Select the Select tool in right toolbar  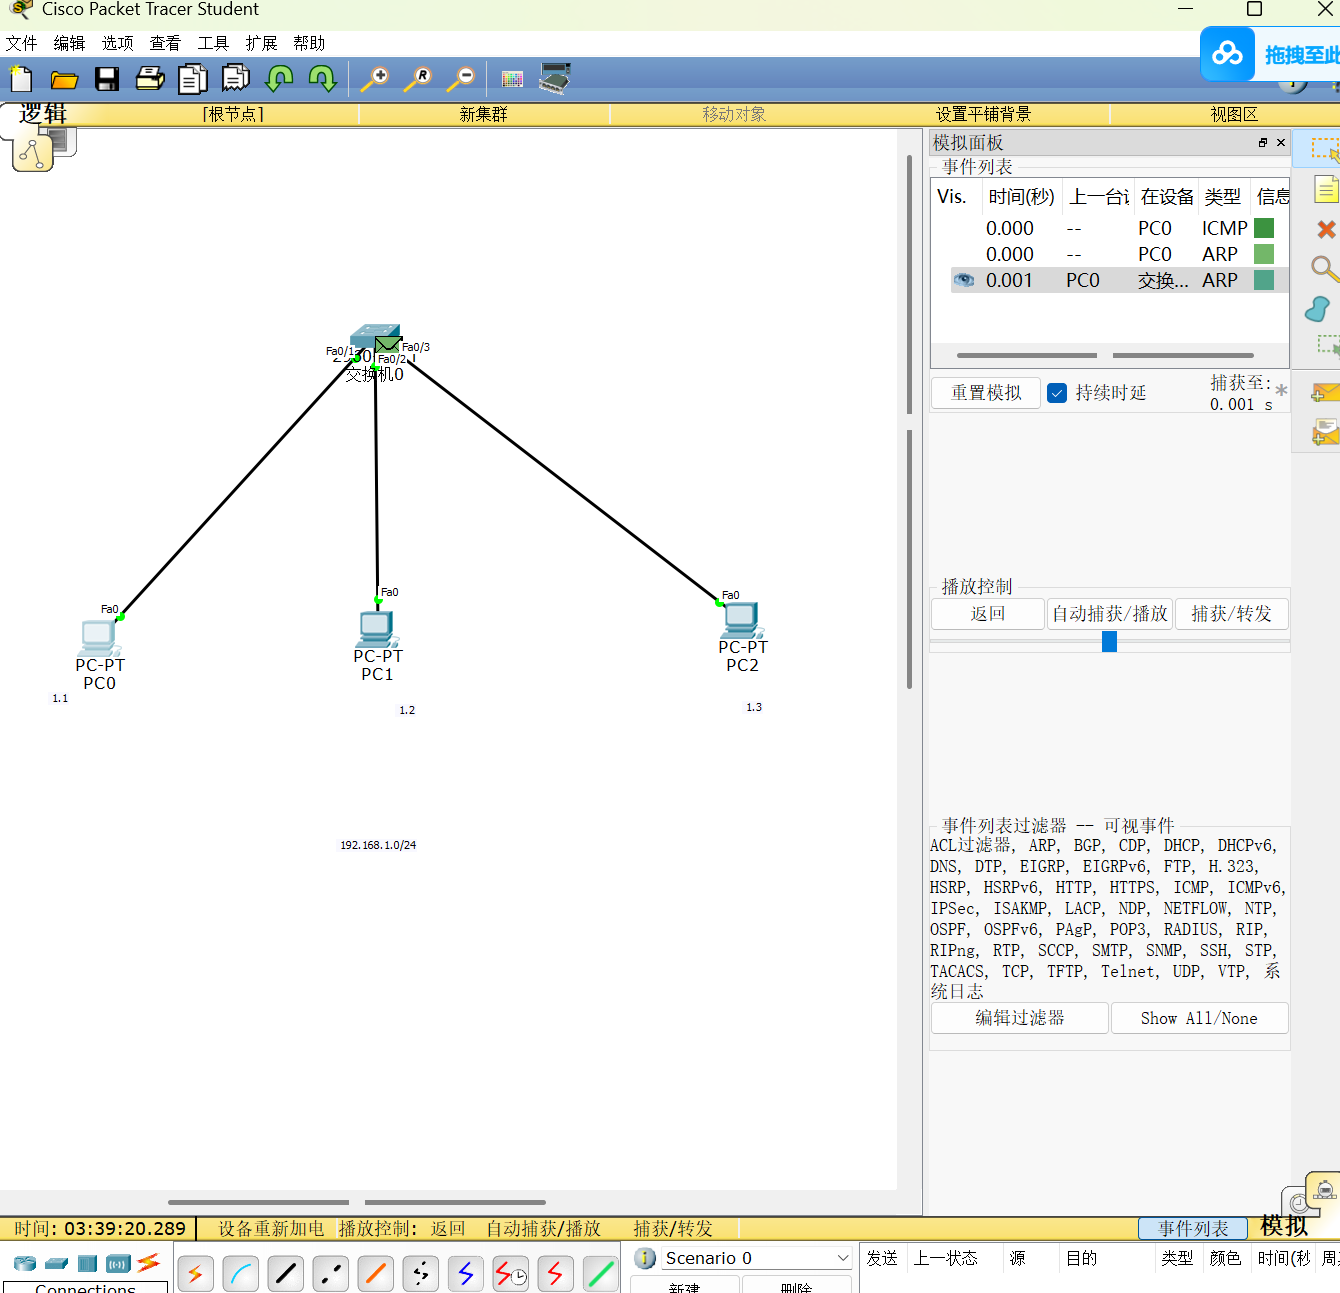[x=1325, y=150]
